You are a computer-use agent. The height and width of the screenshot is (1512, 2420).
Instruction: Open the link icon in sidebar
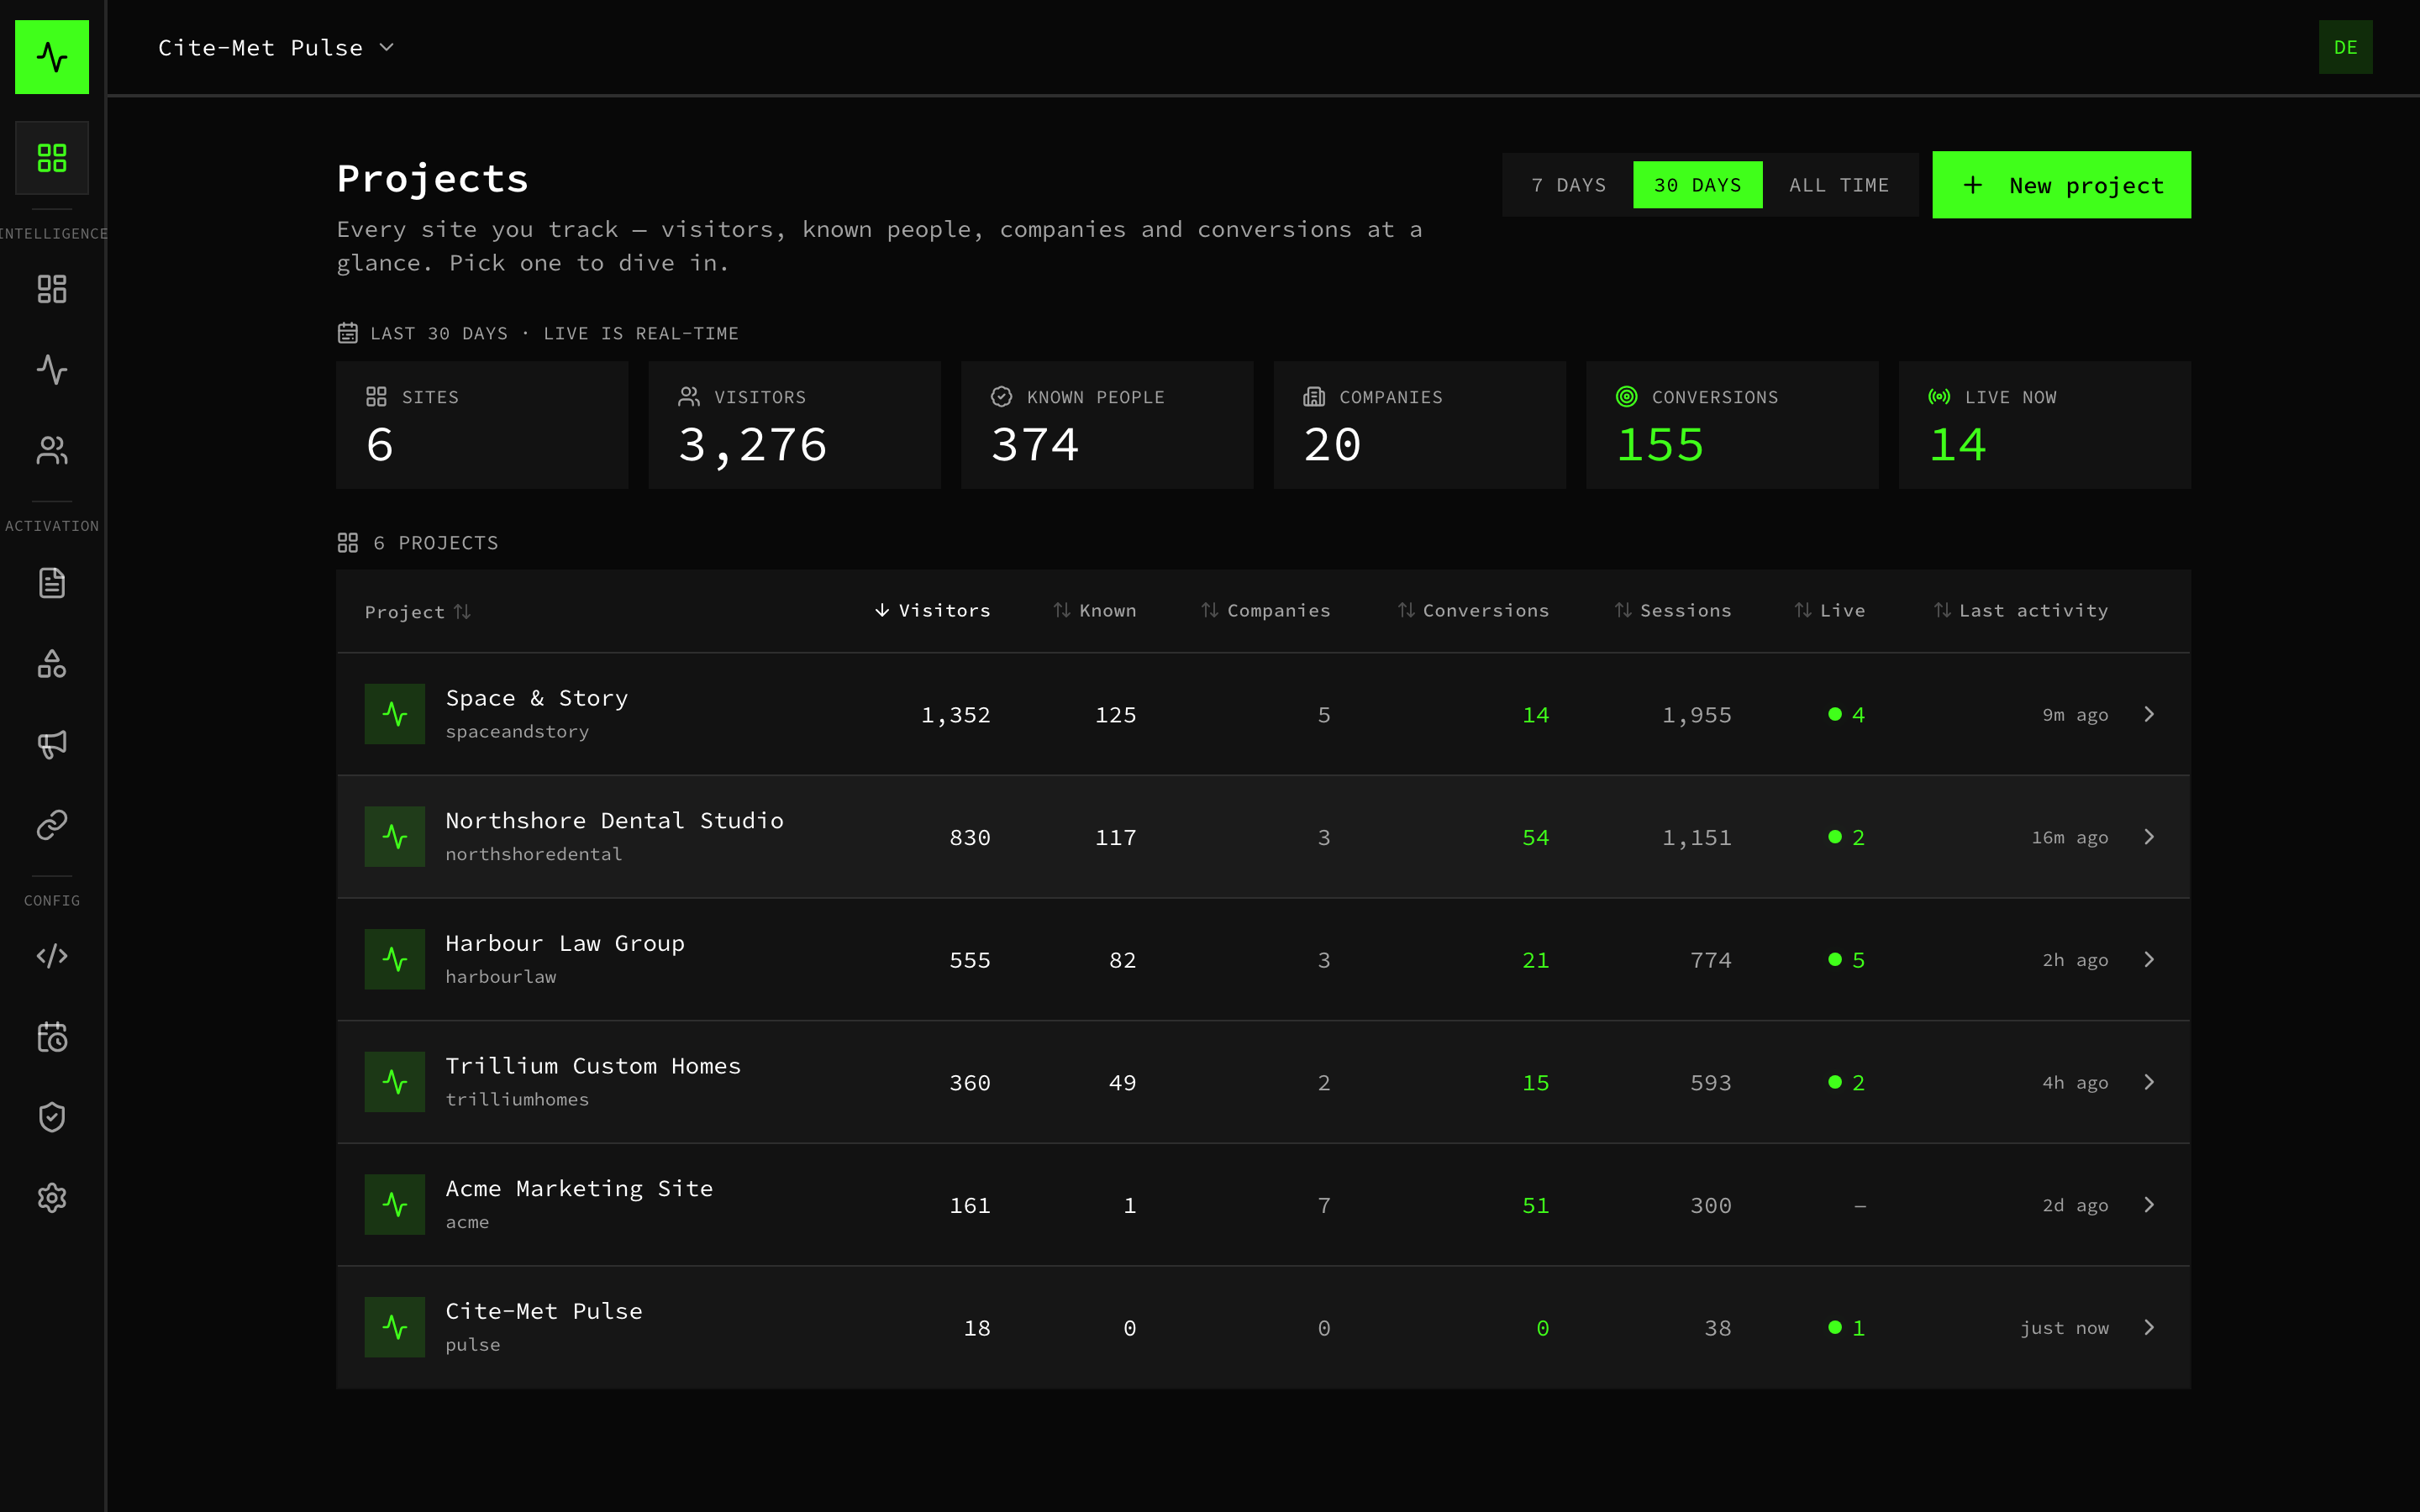coord(52,825)
